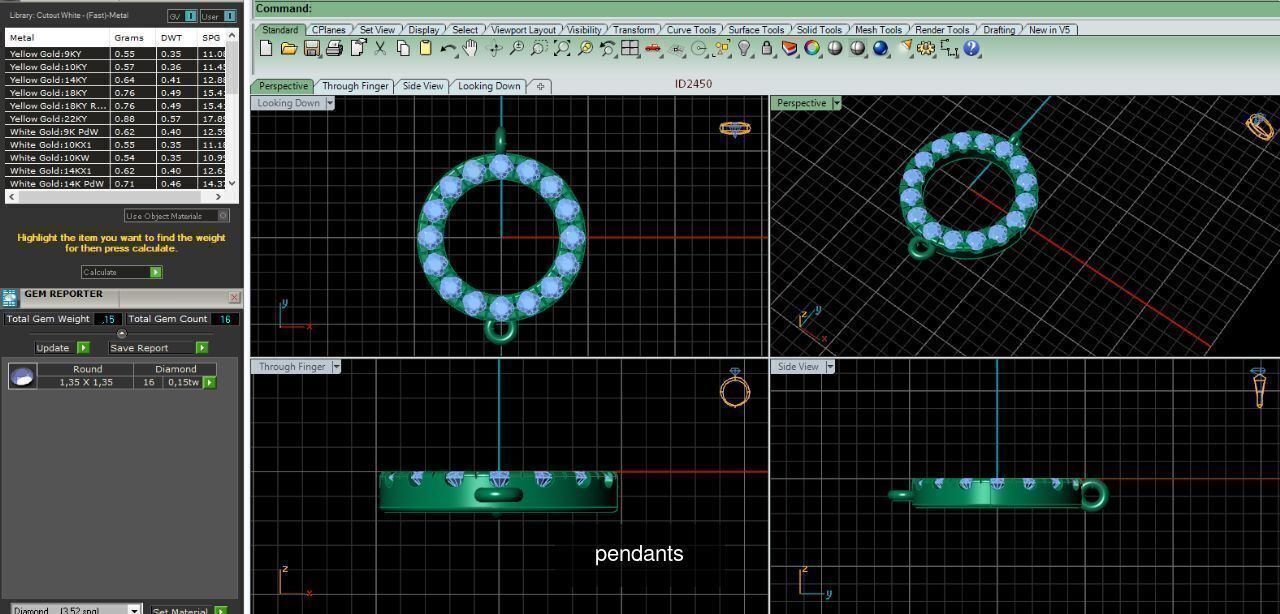Click the red car icon
The image size is (1280, 614).
[653, 48]
